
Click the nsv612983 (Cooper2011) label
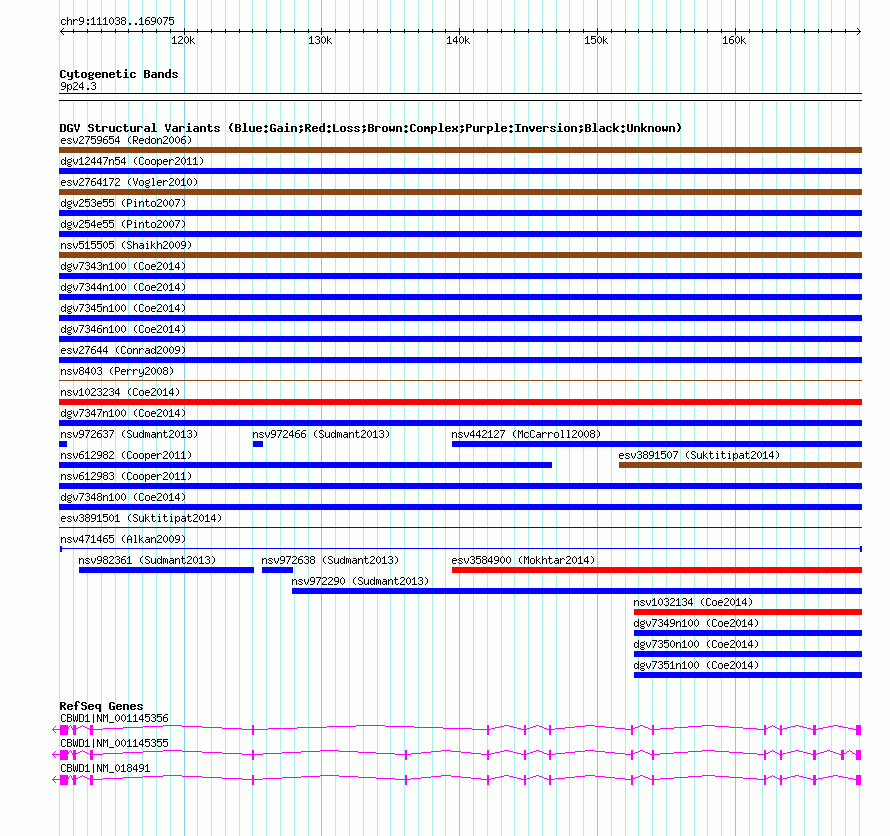point(126,476)
